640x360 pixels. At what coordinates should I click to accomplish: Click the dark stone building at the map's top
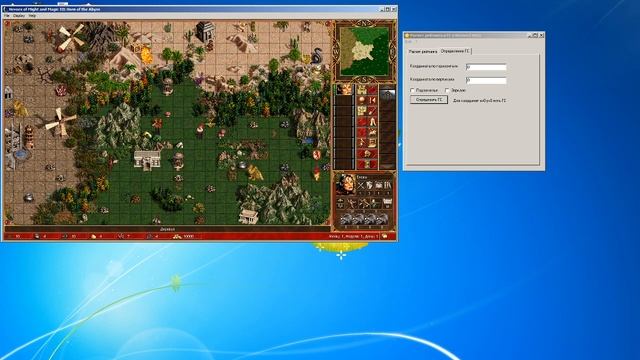point(205,31)
